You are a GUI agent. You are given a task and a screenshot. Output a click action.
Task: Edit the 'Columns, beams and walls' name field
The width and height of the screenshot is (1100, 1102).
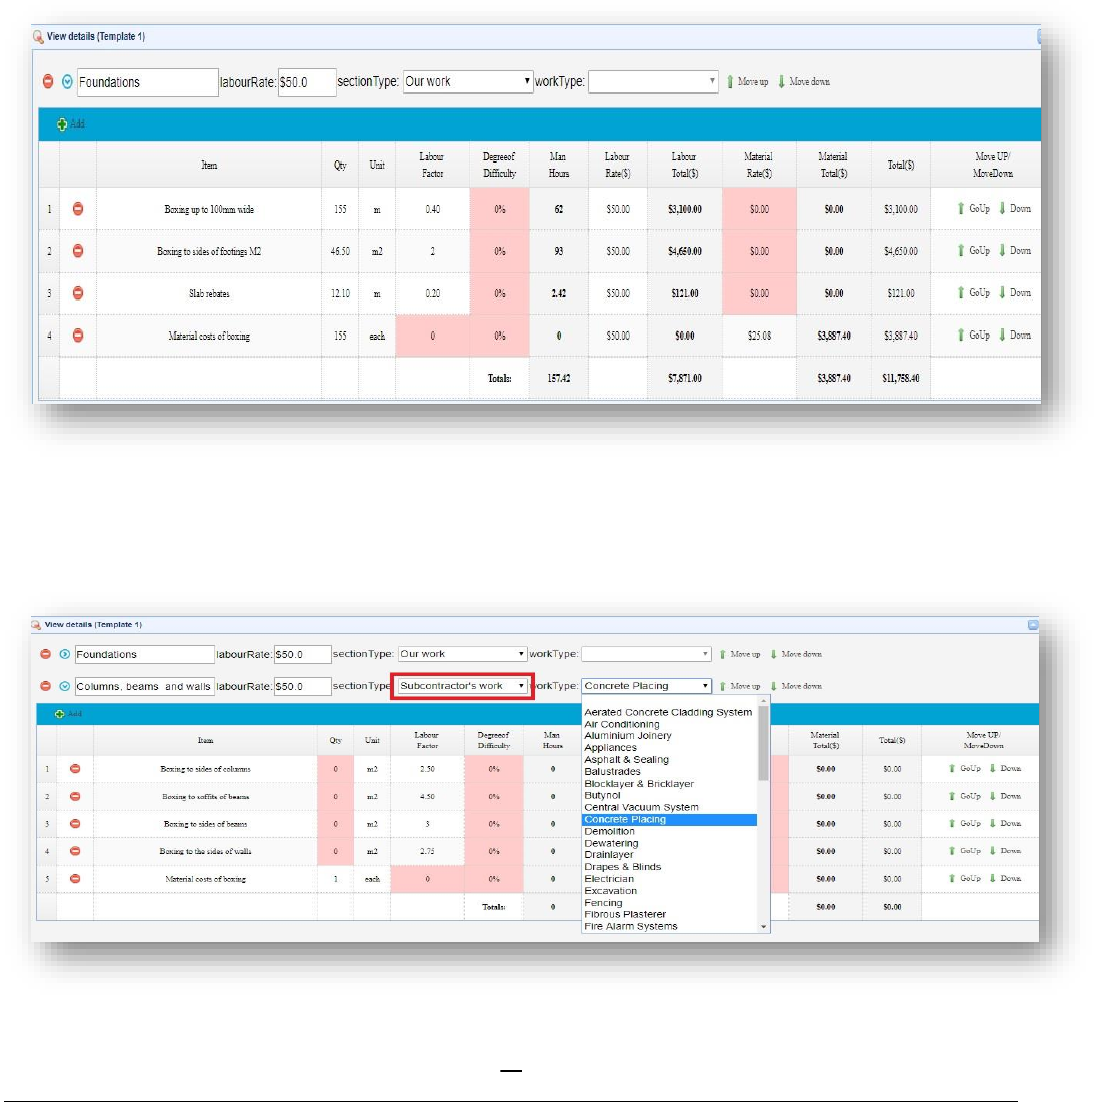click(144, 687)
